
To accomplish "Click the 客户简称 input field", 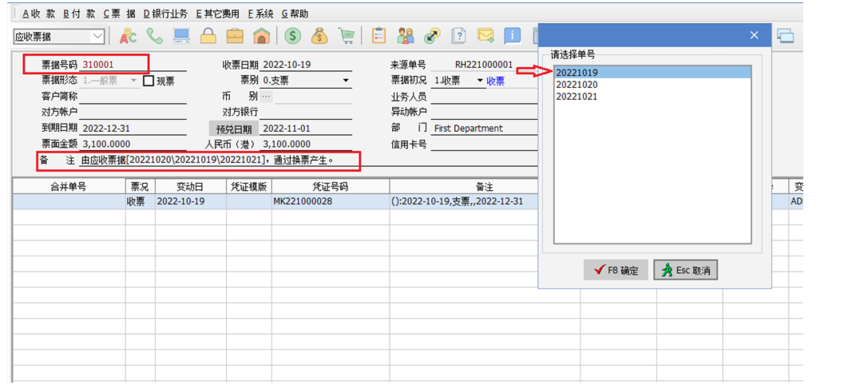I will point(133,97).
